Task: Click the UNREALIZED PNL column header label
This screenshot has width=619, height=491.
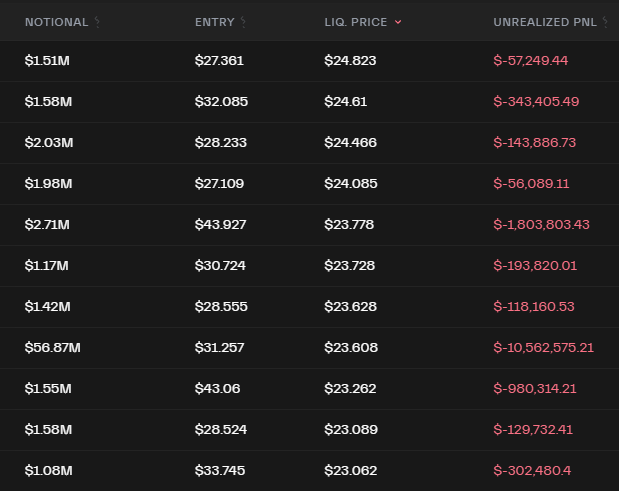Action: click(x=545, y=22)
